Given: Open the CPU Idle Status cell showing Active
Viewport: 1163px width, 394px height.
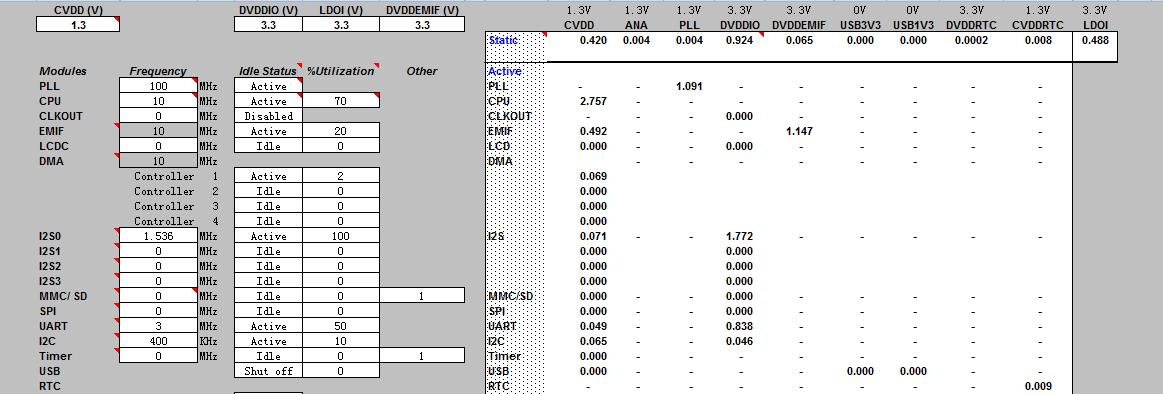Looking at the screenshot, I should point(268,101).
